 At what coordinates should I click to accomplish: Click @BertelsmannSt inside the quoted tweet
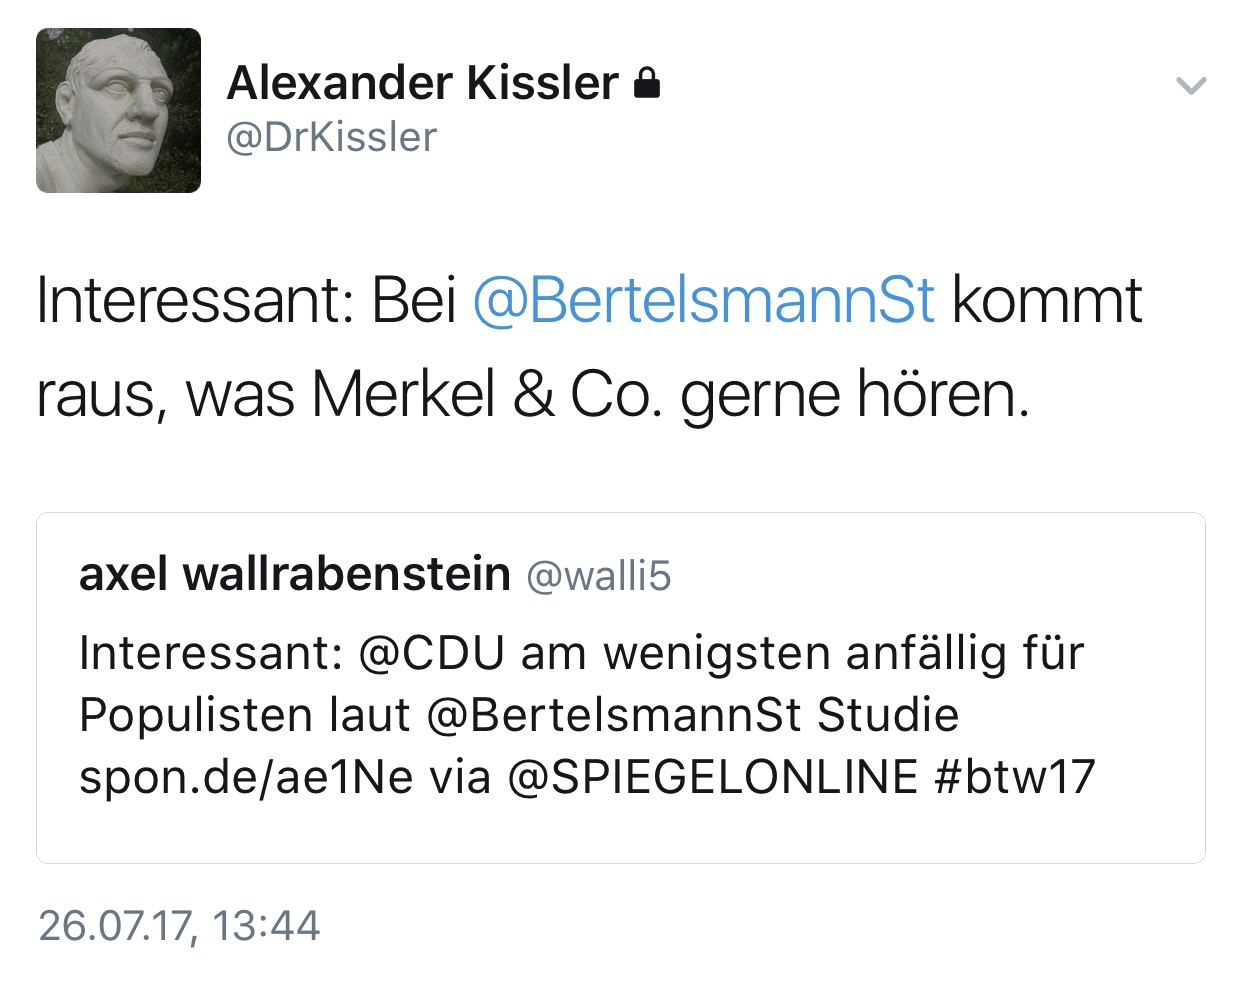(x=614, y=715)
